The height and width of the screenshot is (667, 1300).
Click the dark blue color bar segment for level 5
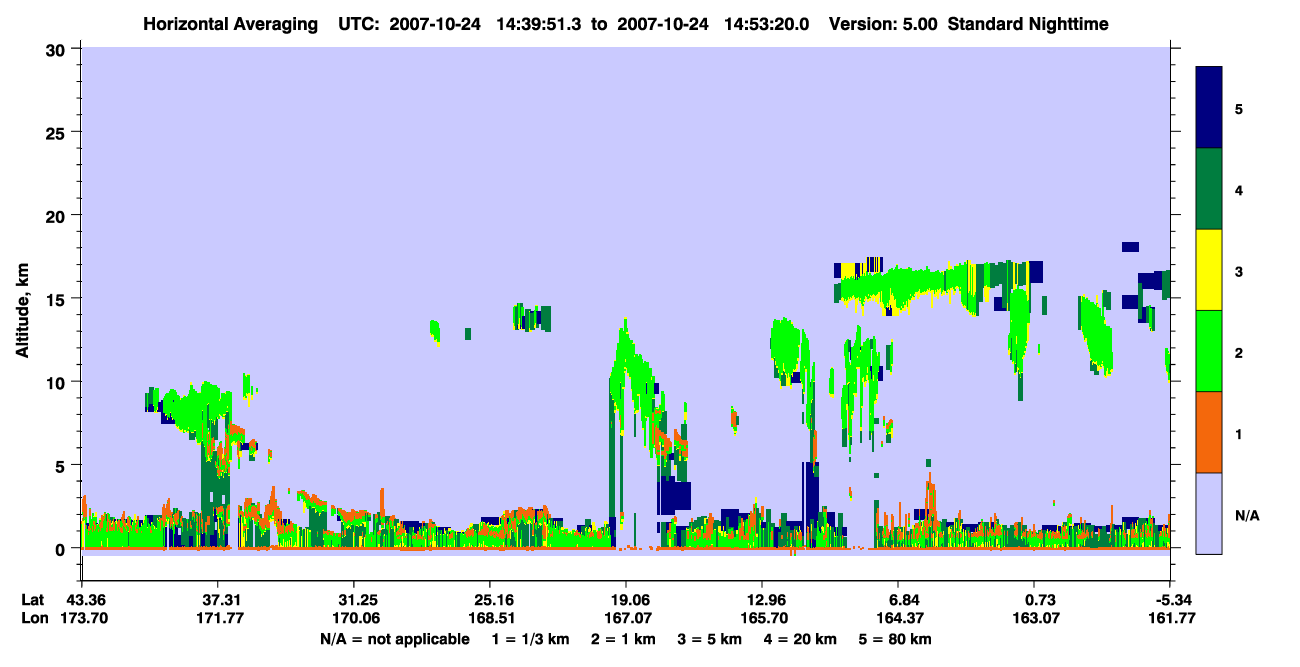coord(1209,108)
